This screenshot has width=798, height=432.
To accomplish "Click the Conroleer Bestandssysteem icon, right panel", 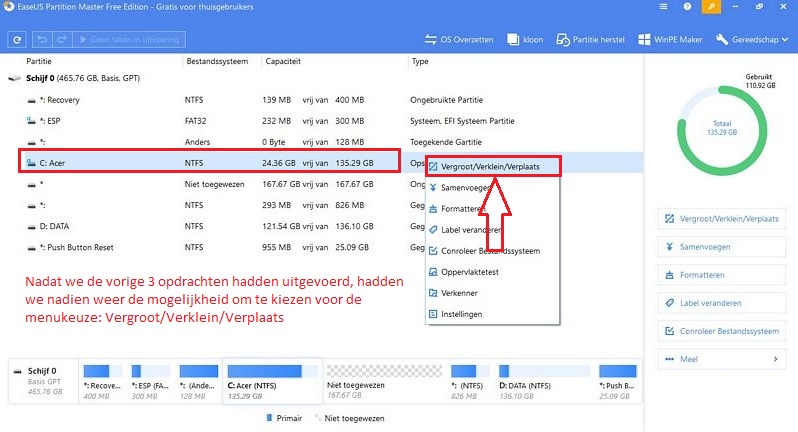I will point(669,331).
